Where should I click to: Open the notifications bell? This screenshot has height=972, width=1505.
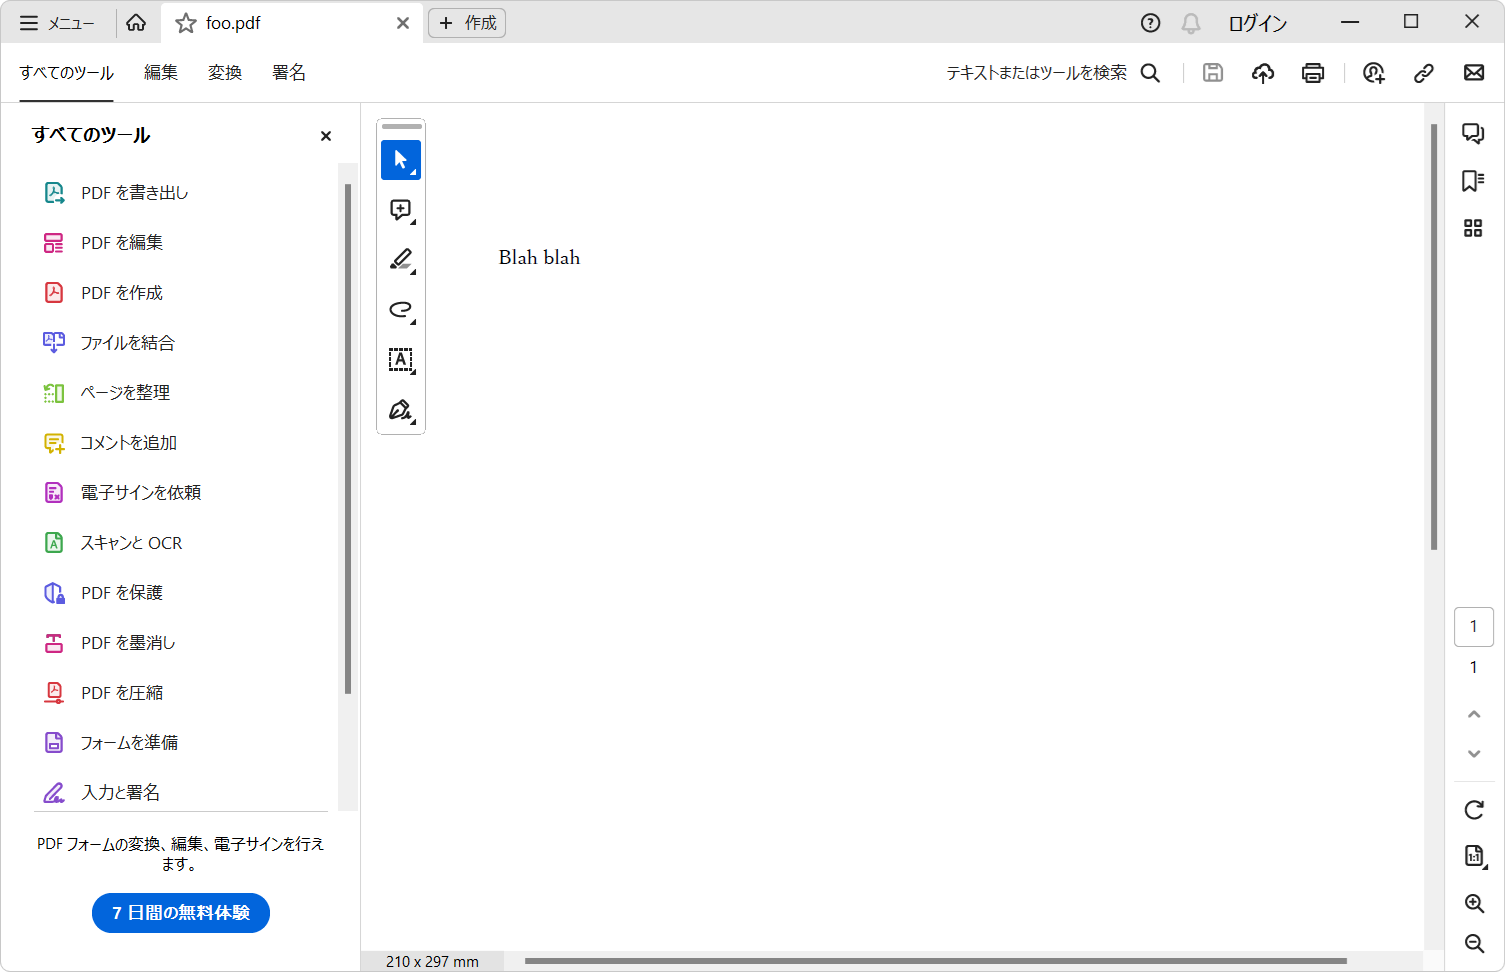(x=1191, y=23)
